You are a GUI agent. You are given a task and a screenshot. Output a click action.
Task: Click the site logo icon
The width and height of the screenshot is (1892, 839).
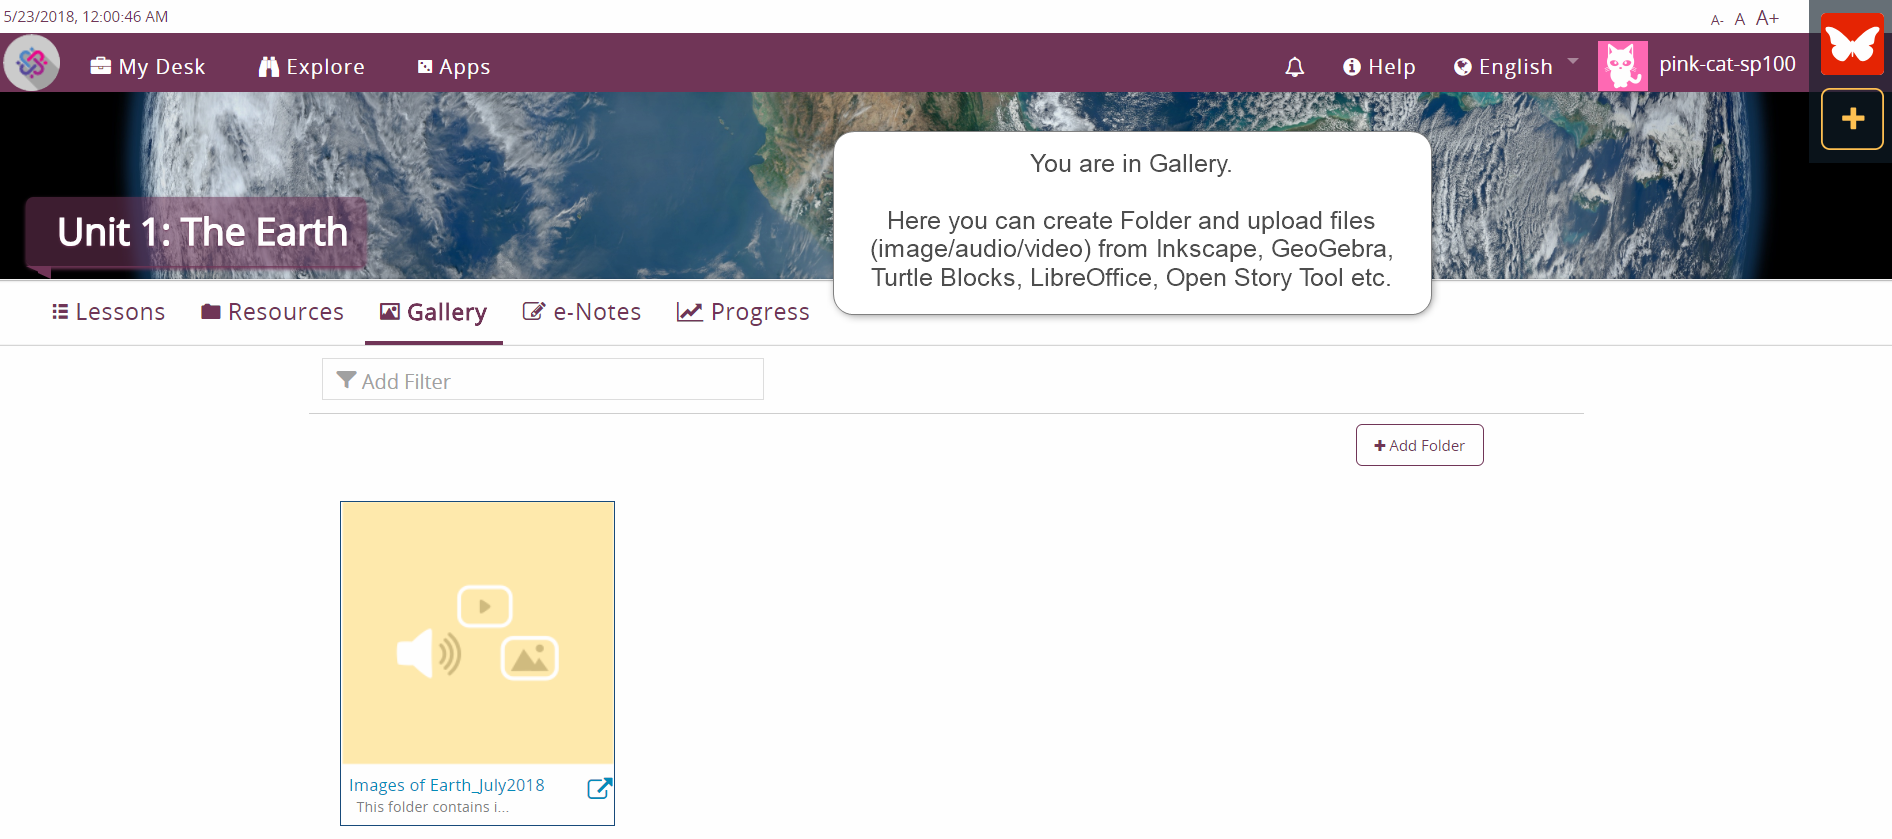tap(32, 63)
